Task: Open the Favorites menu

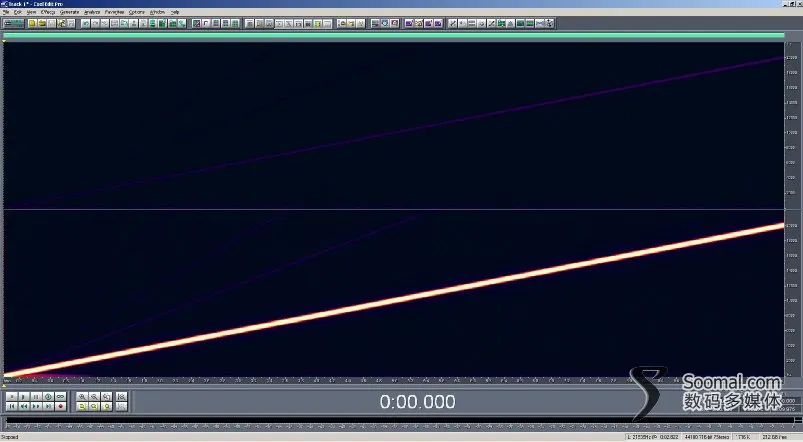Action: [x=114, y=12]
